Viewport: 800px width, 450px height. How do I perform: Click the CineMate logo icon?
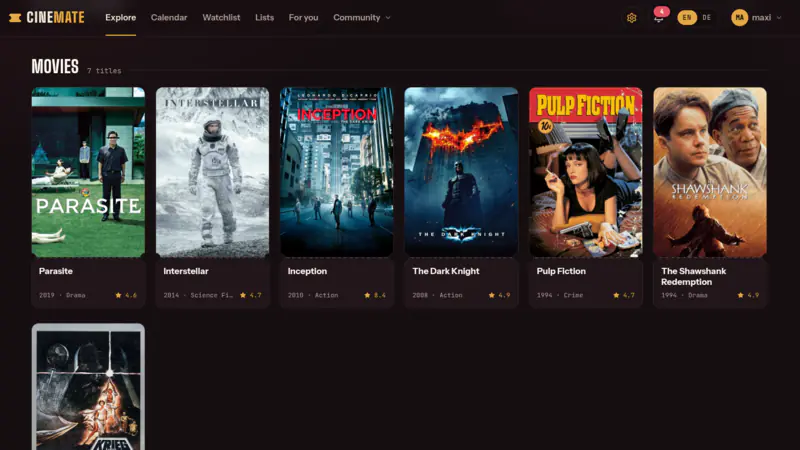click(15, 18)
